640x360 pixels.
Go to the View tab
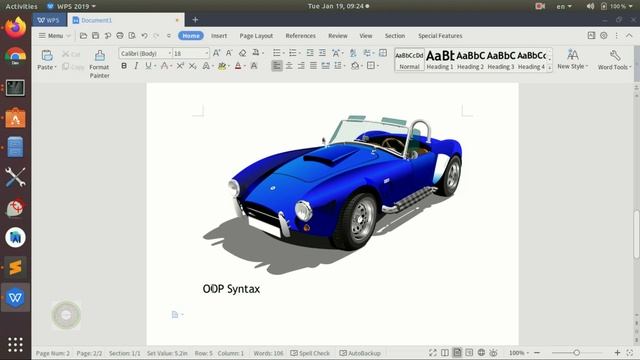(366, 36)
